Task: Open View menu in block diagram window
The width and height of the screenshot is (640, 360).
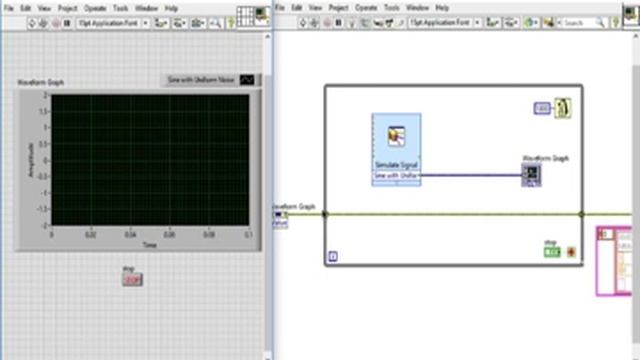Action: (x=315, y=8)
